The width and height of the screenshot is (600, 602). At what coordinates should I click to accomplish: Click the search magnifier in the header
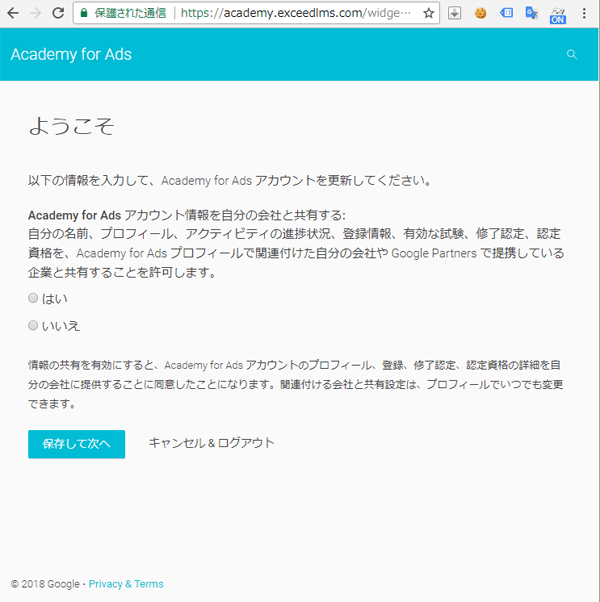click(572, 54)
